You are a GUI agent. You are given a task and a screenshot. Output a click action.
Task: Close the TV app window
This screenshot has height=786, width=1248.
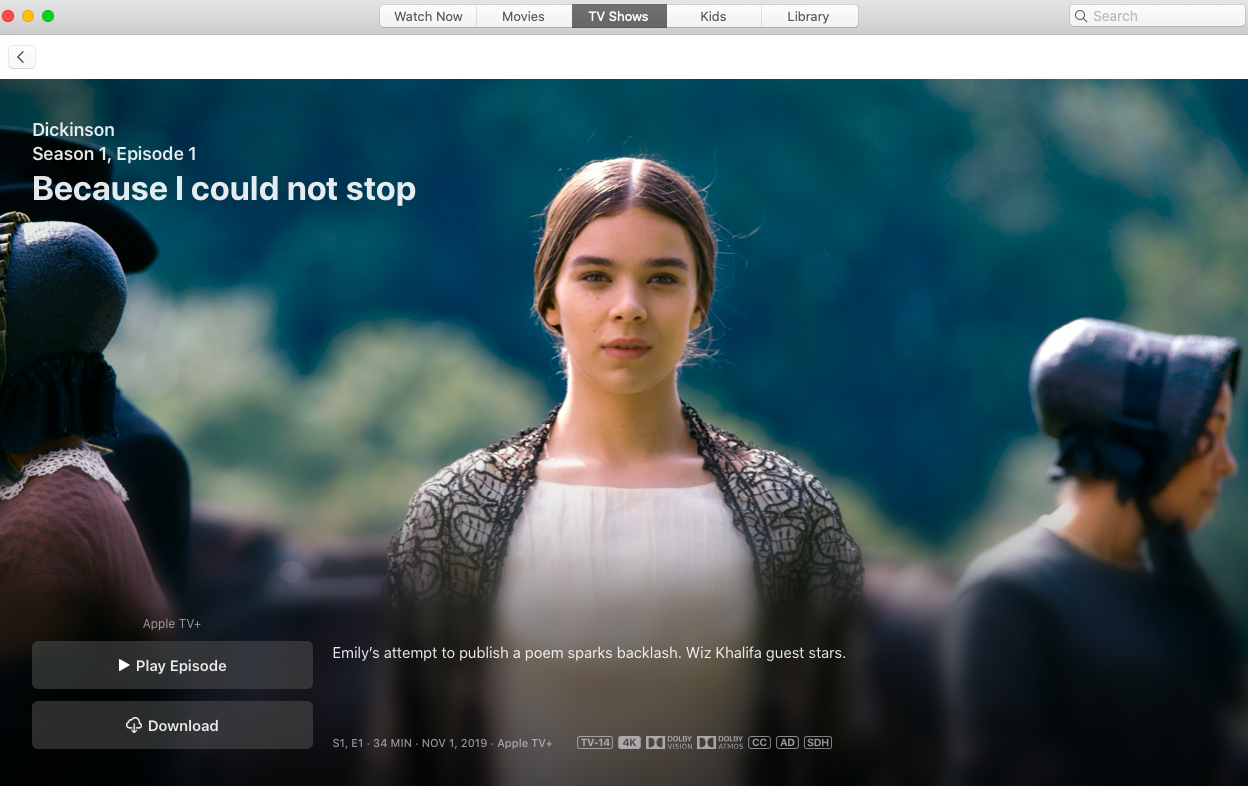pos(8,16)
